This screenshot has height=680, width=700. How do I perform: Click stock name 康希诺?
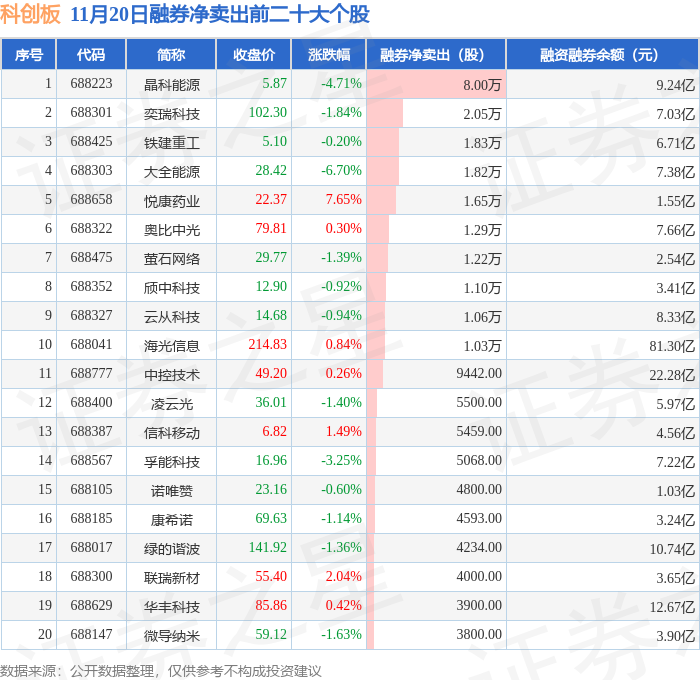(x=171, y=520)
